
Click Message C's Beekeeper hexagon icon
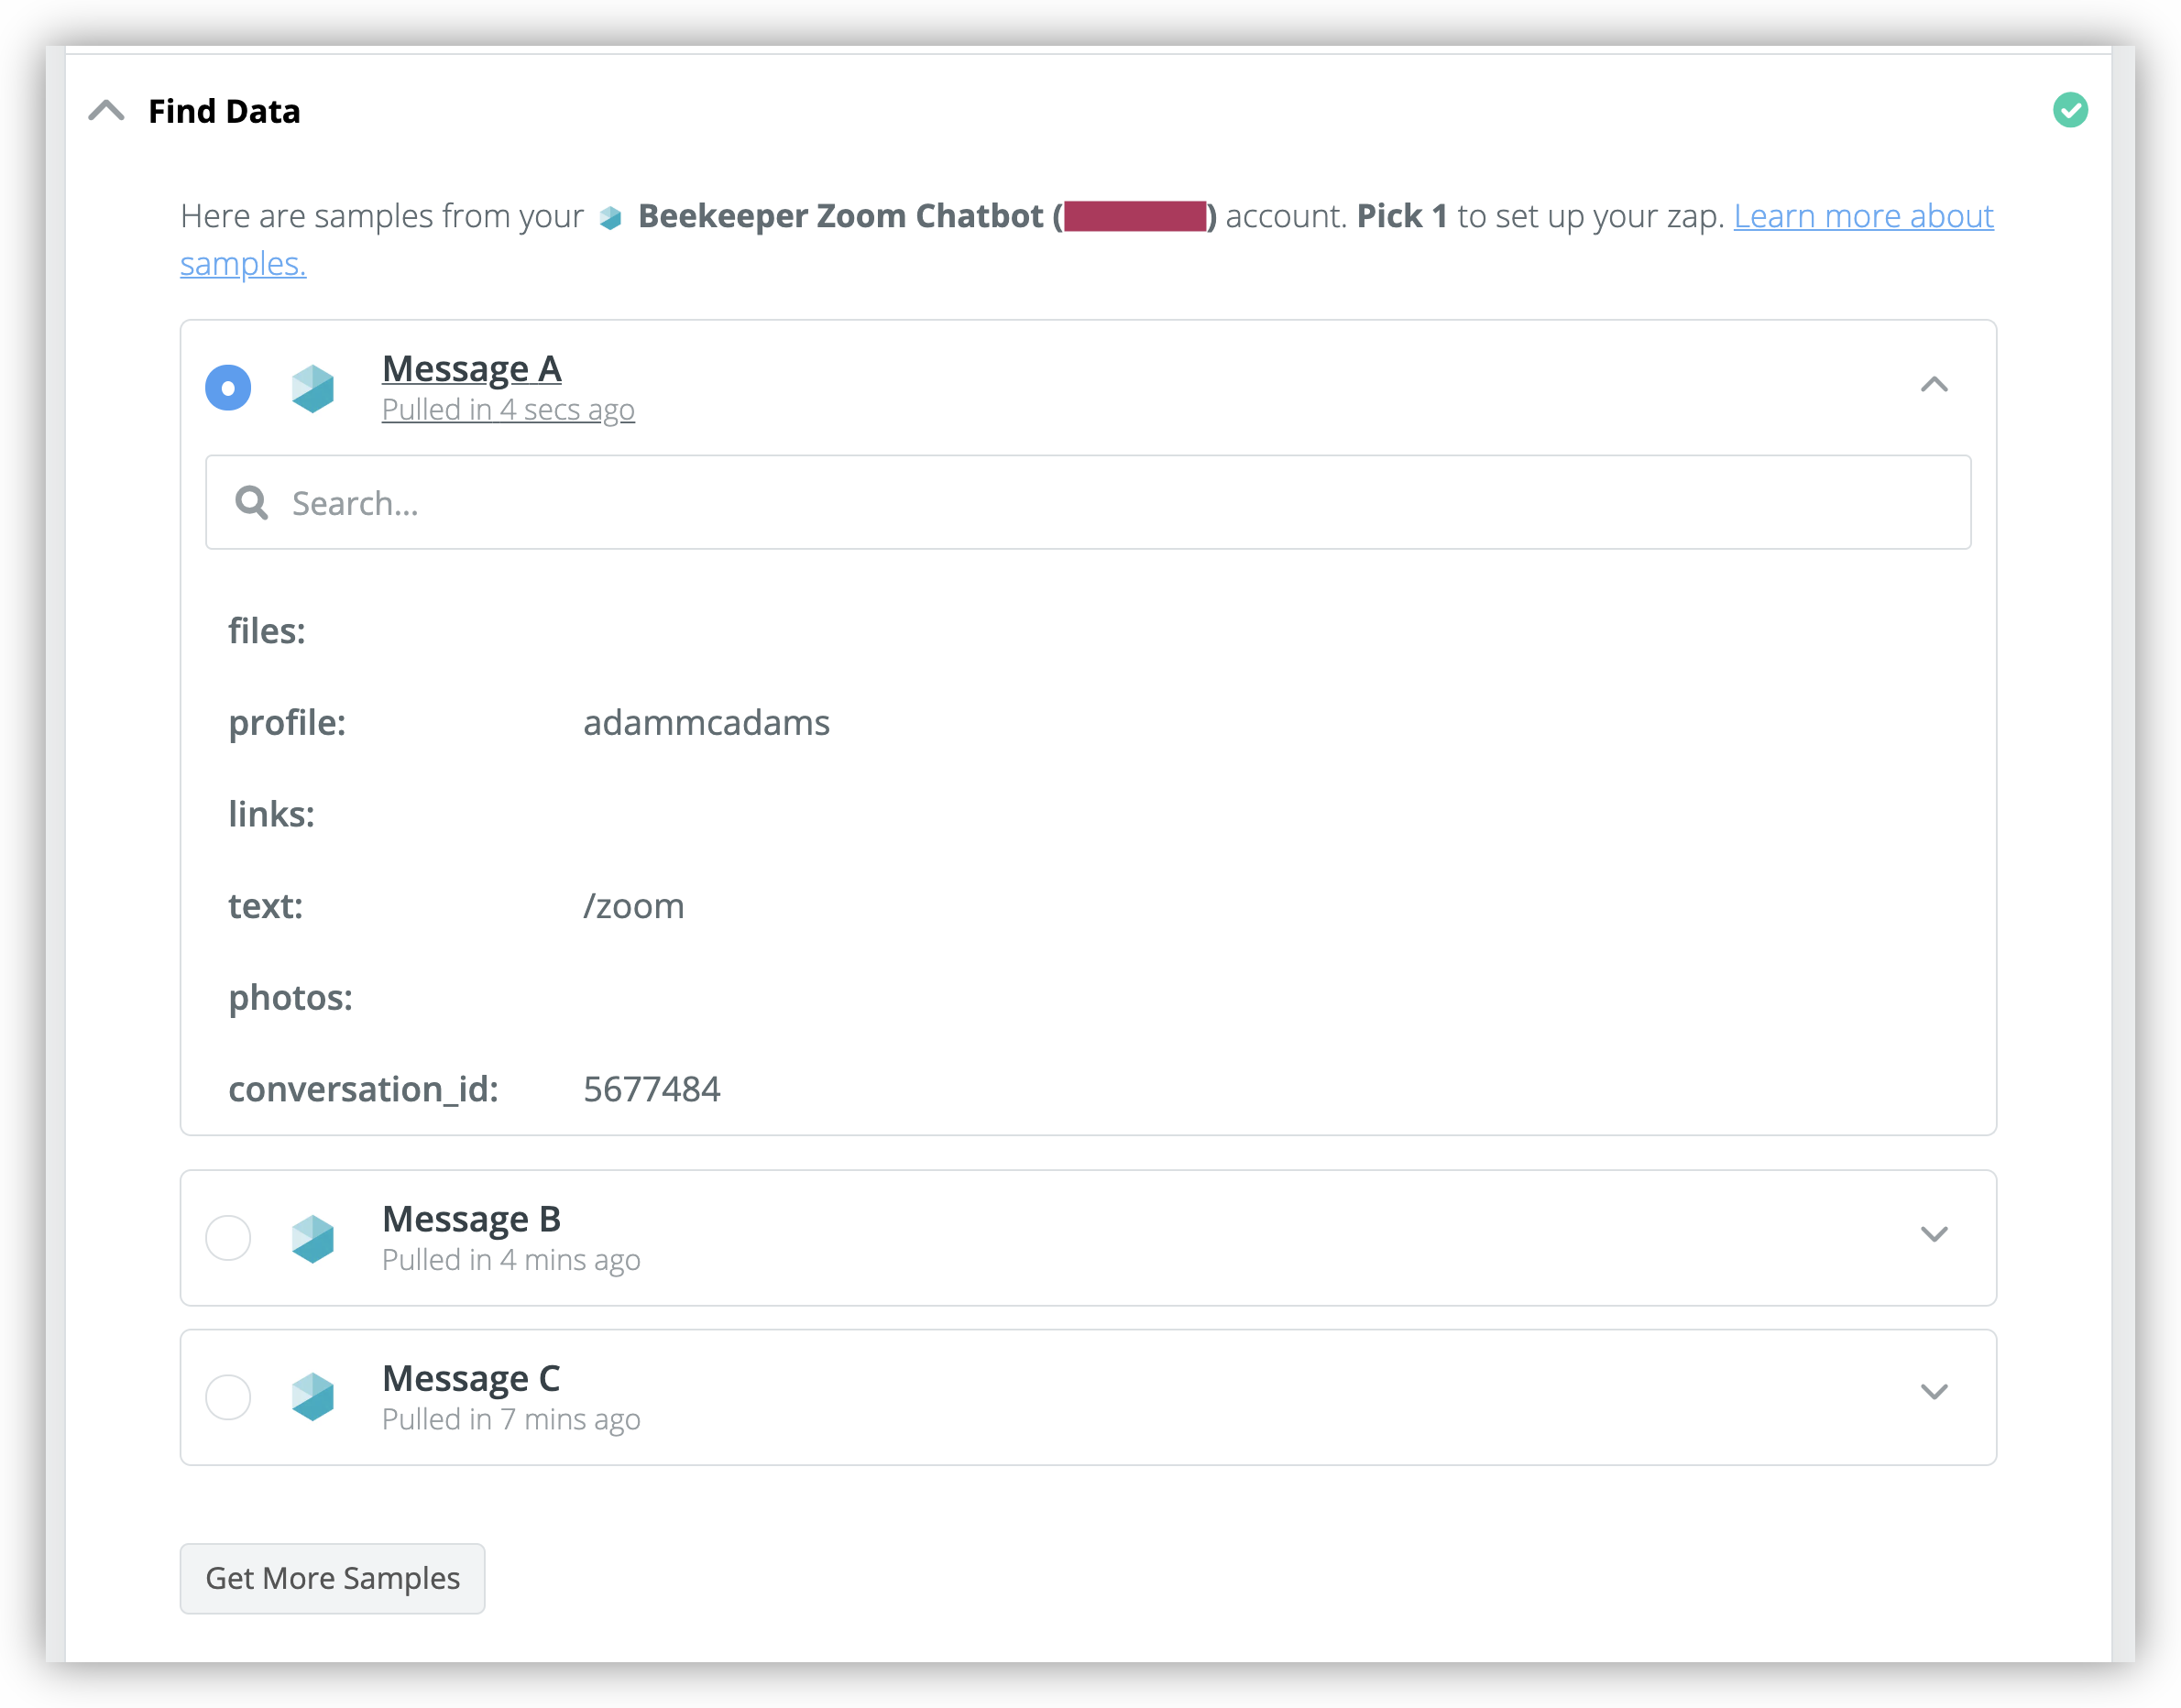point(312,1396)
